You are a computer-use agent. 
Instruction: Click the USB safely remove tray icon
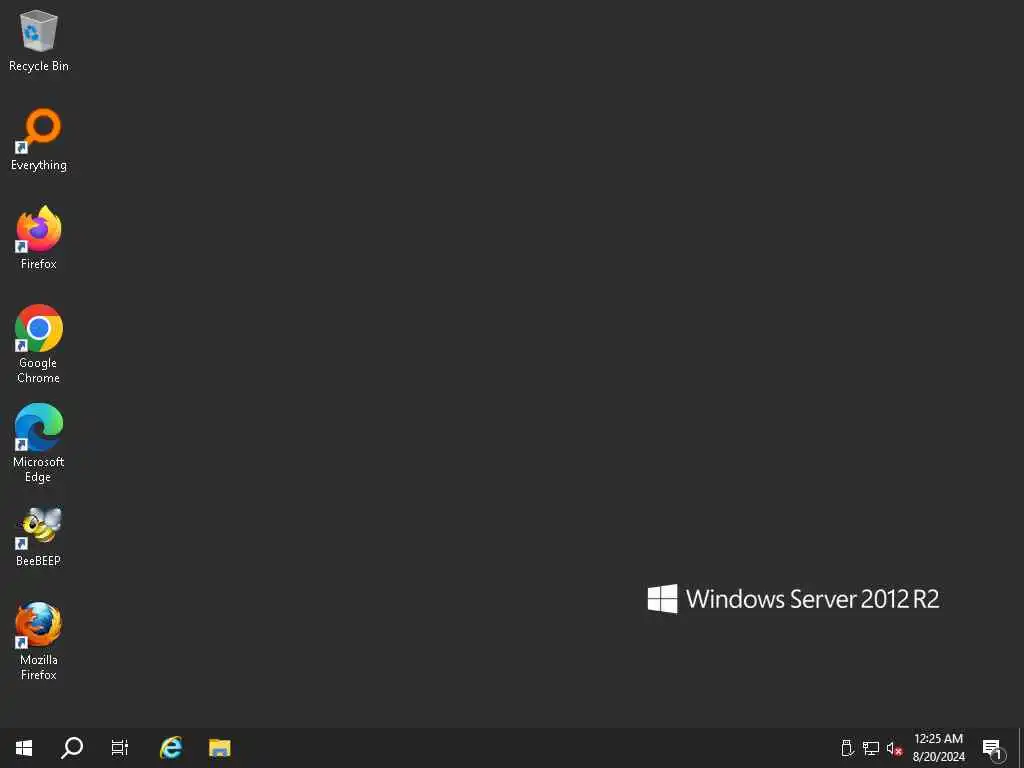847,748
